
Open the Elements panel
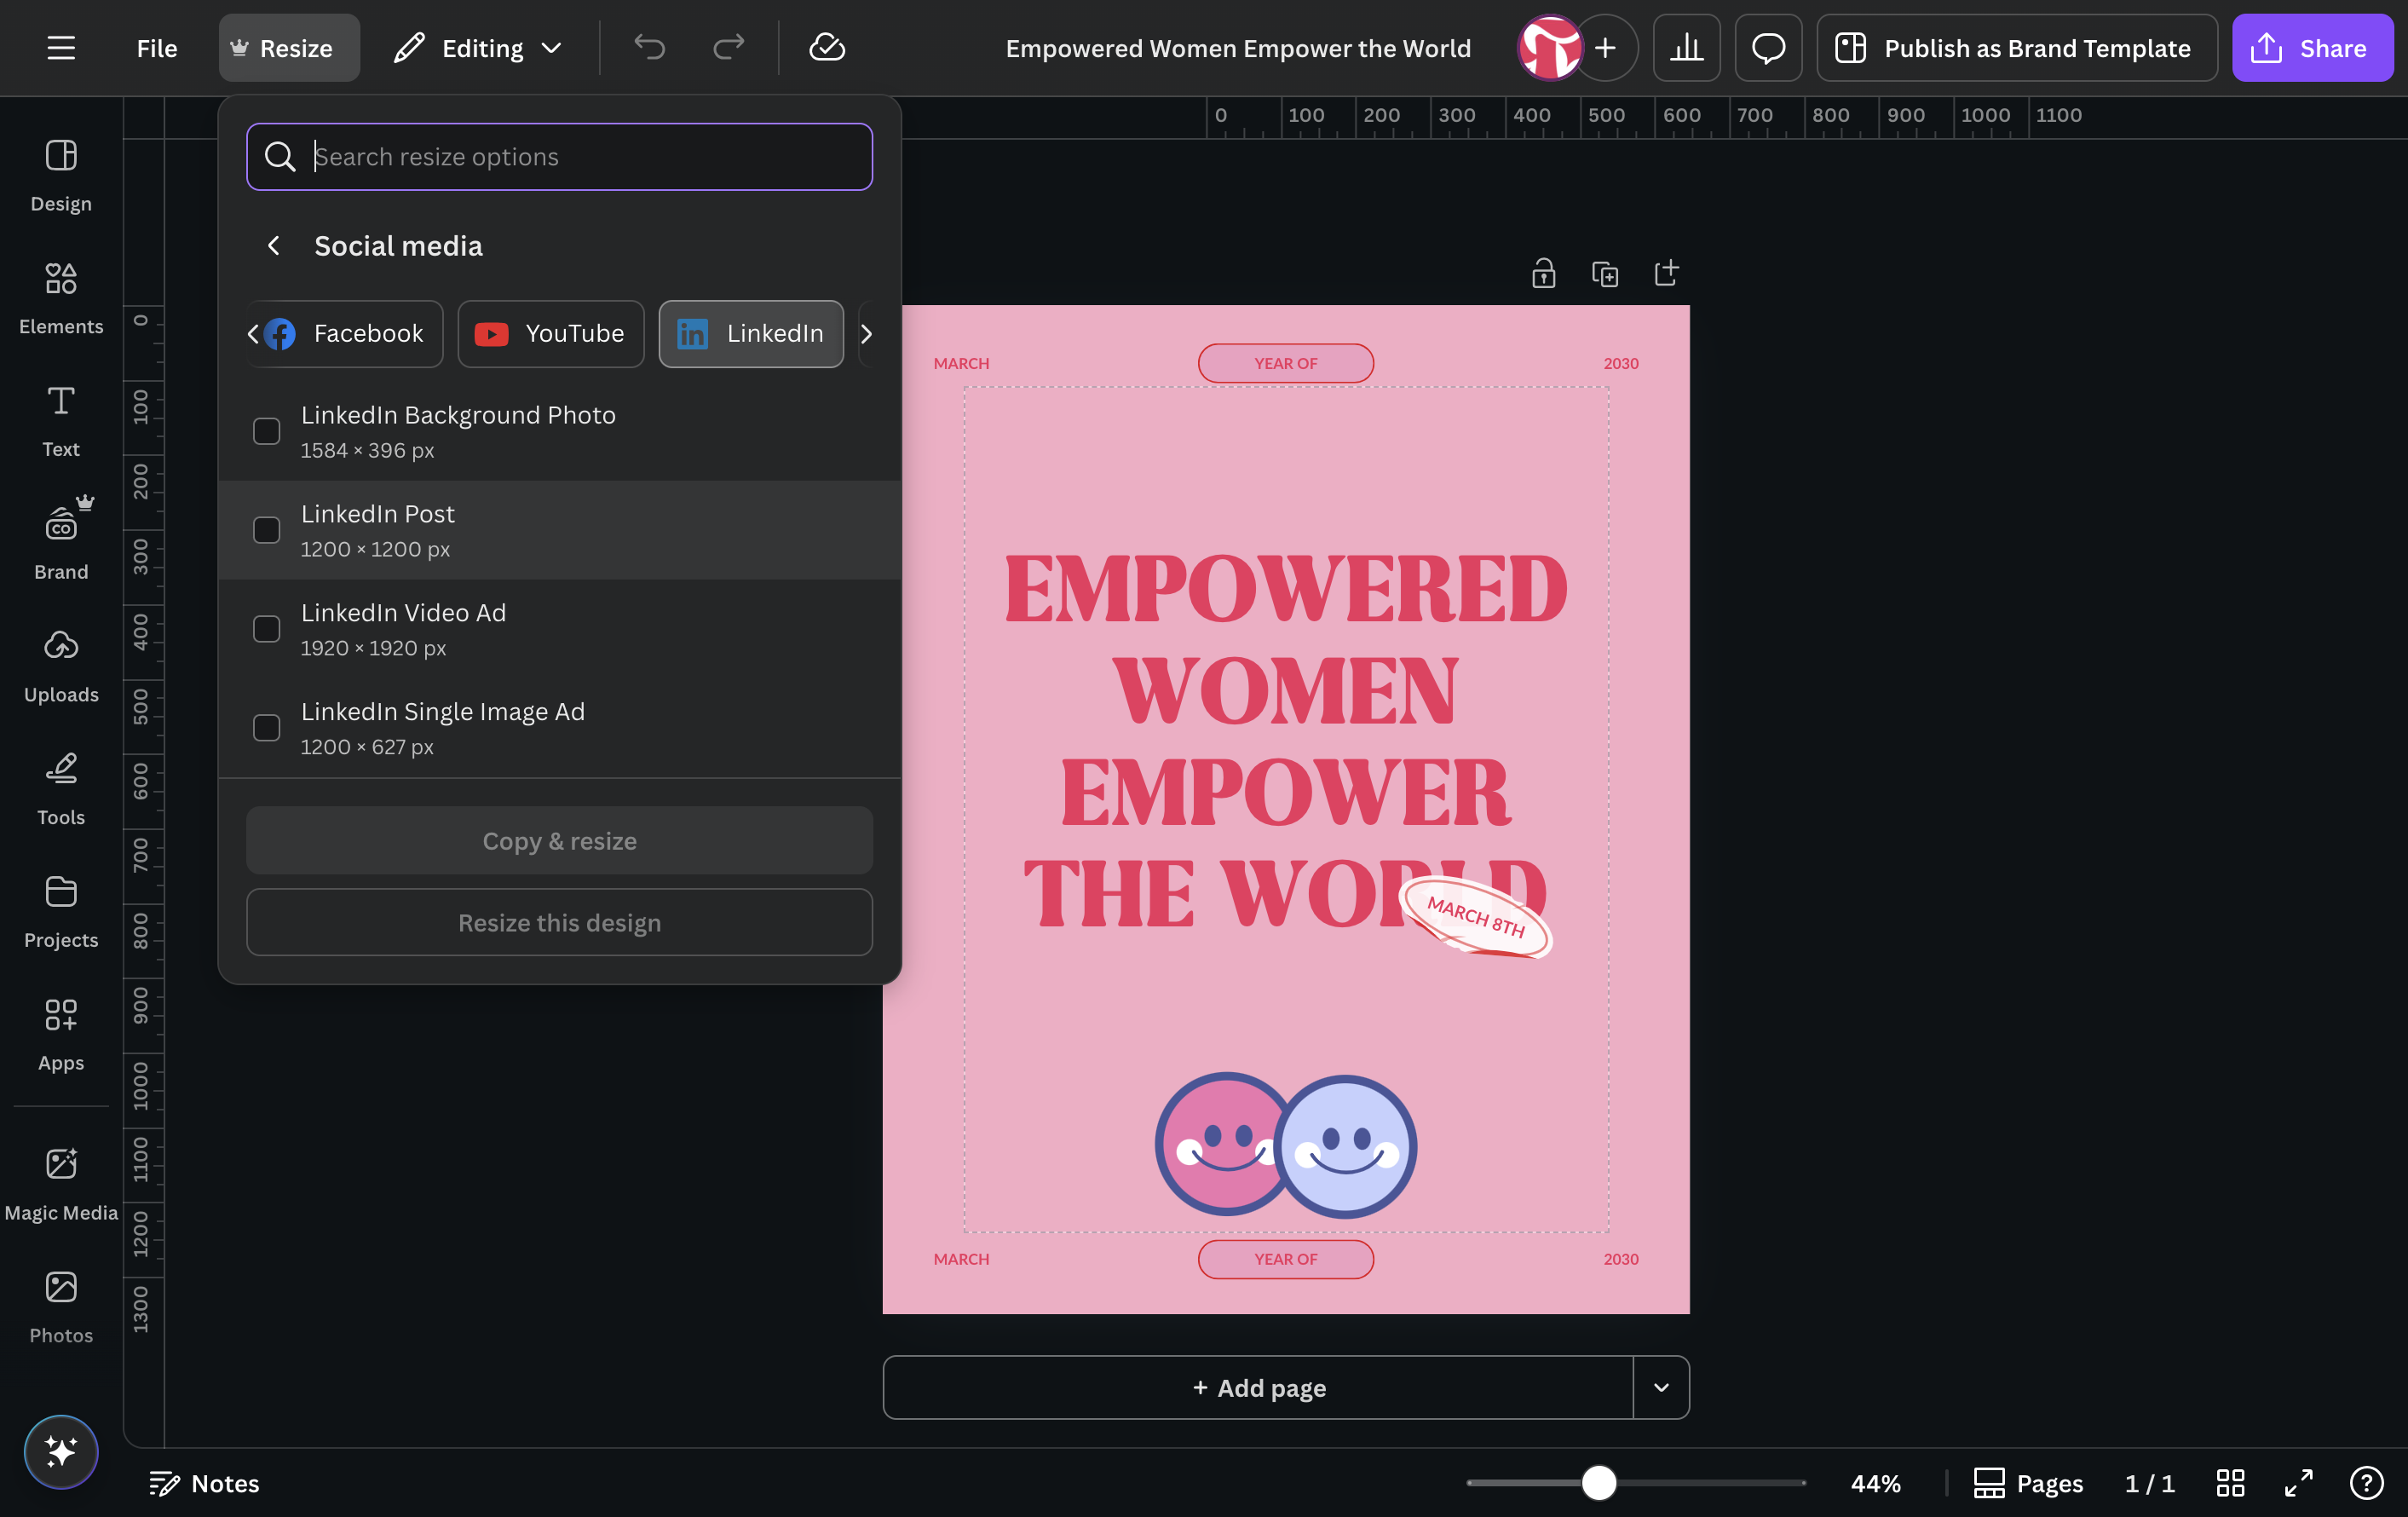click(61, 298)
